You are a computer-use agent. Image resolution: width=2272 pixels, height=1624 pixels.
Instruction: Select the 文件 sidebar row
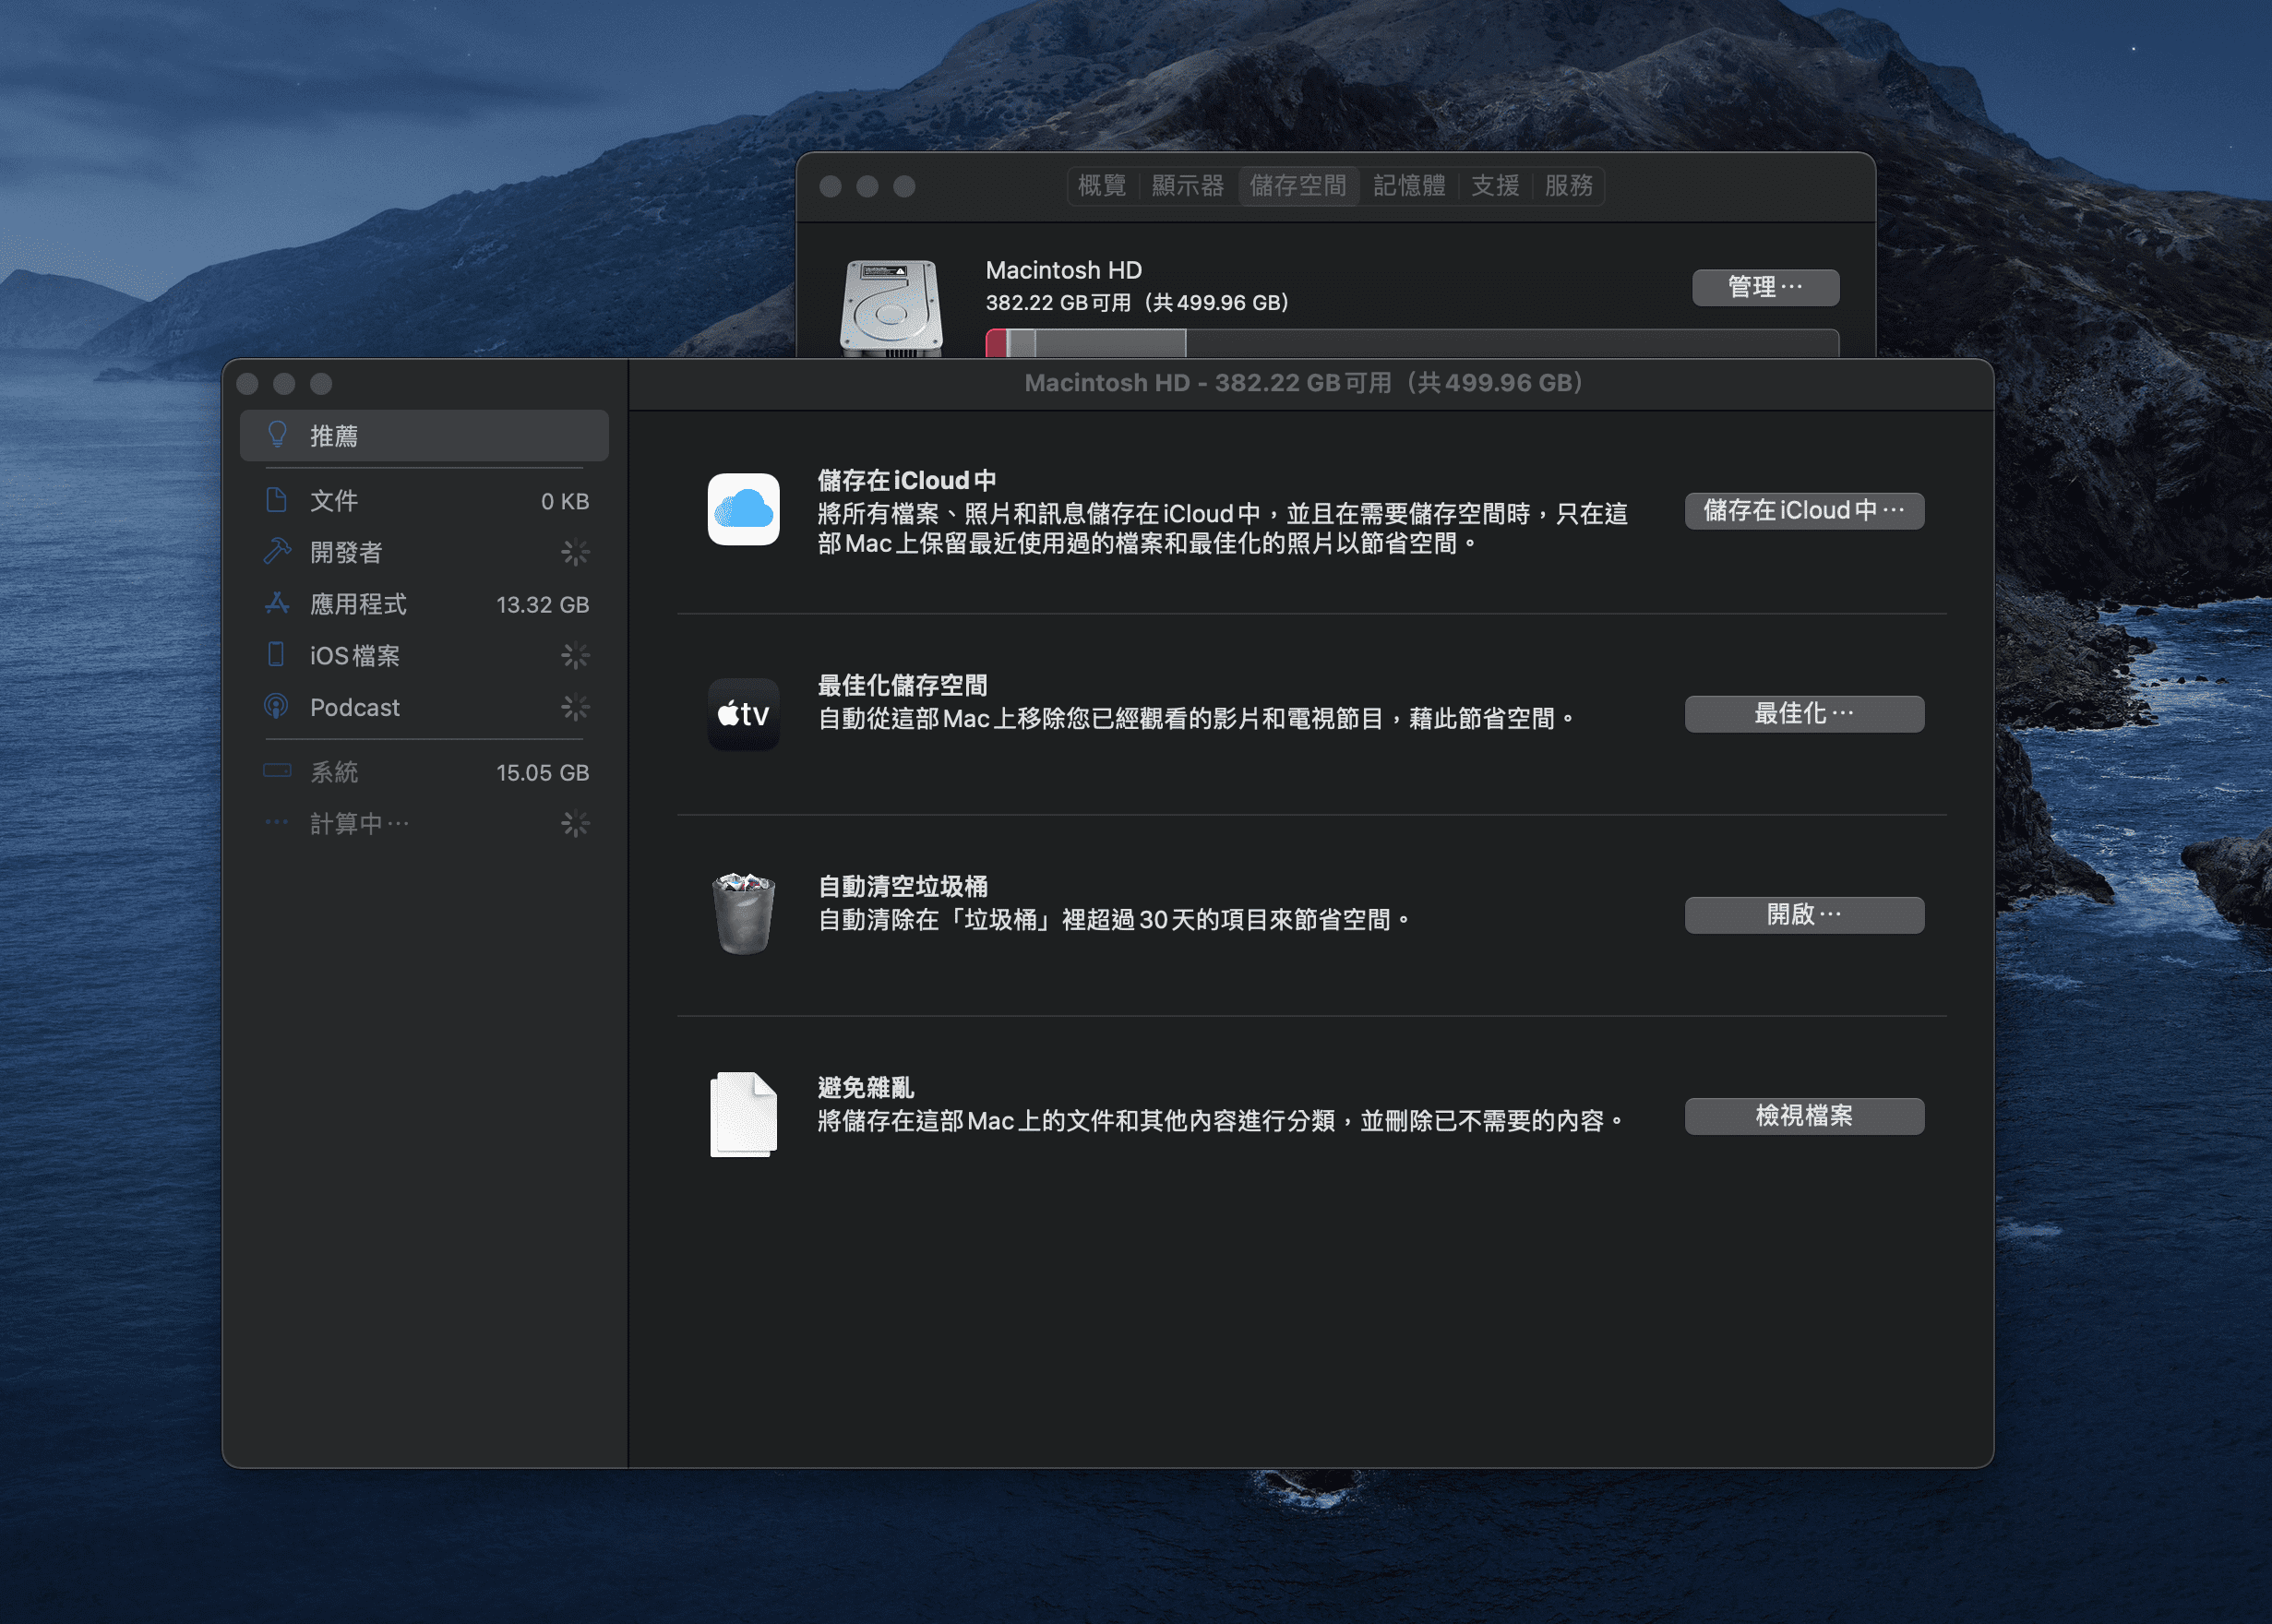[x=424, y=500]
